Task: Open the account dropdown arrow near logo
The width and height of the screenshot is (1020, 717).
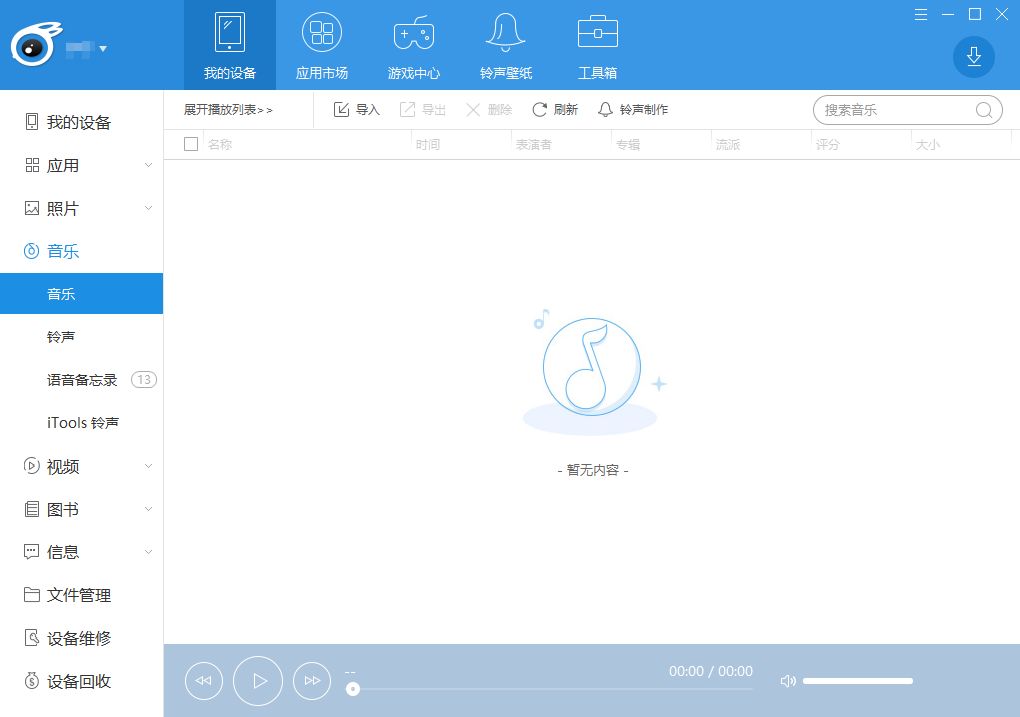Action: (103, 48)
